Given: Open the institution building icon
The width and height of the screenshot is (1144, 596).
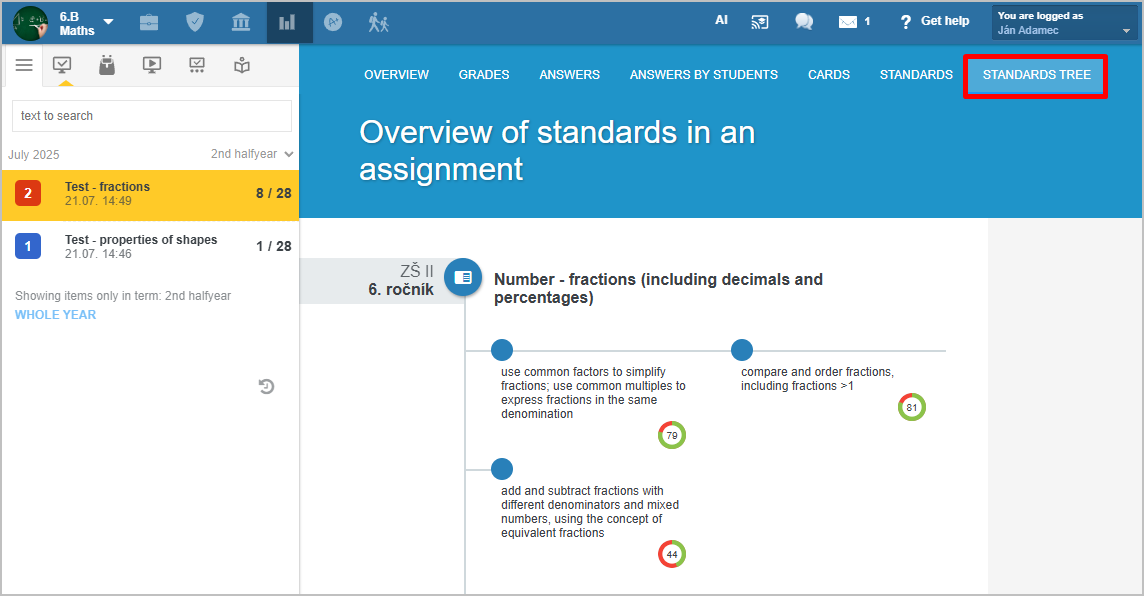Looking at the screenshot, I should pyautogui.click(x=241, y=23).
